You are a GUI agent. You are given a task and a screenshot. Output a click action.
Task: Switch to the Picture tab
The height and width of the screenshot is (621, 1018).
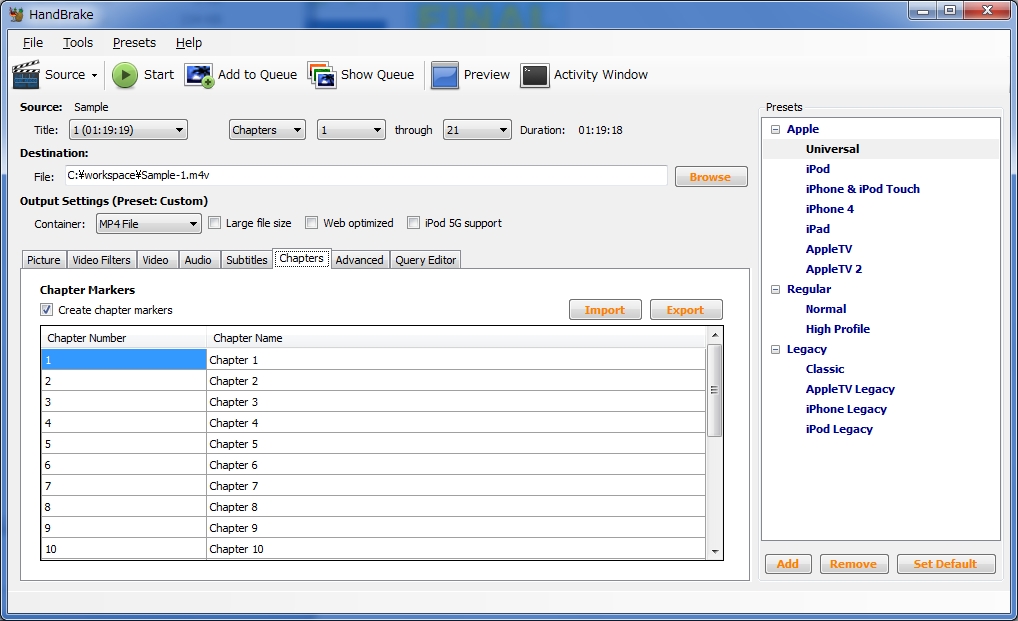click(43, 260)
